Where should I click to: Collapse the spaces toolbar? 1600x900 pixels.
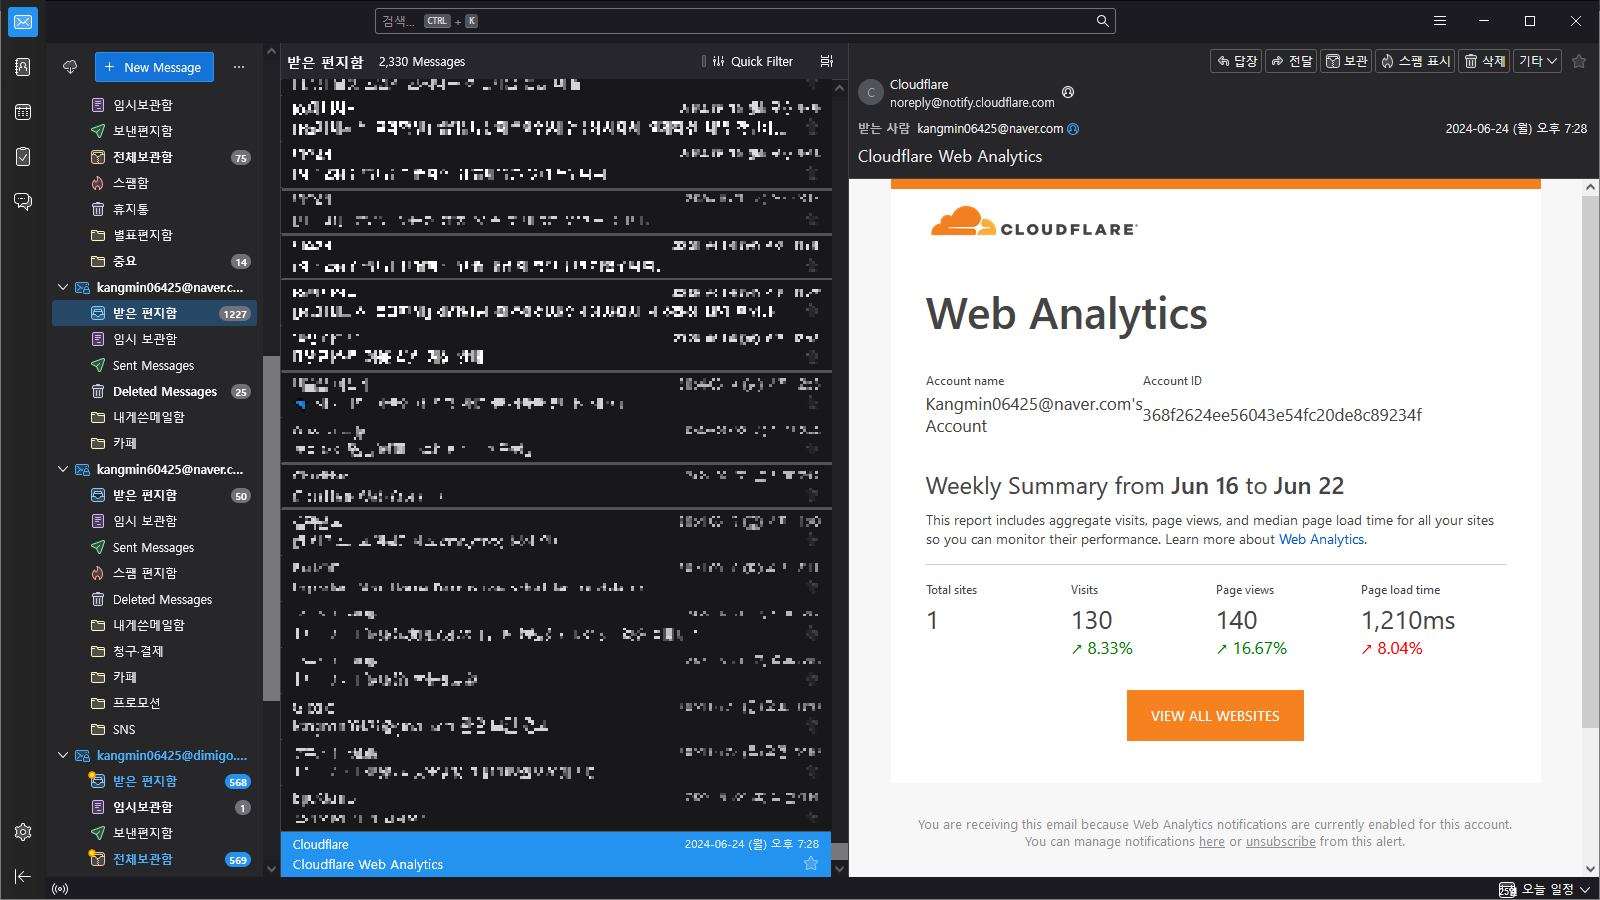coord(23,877)
